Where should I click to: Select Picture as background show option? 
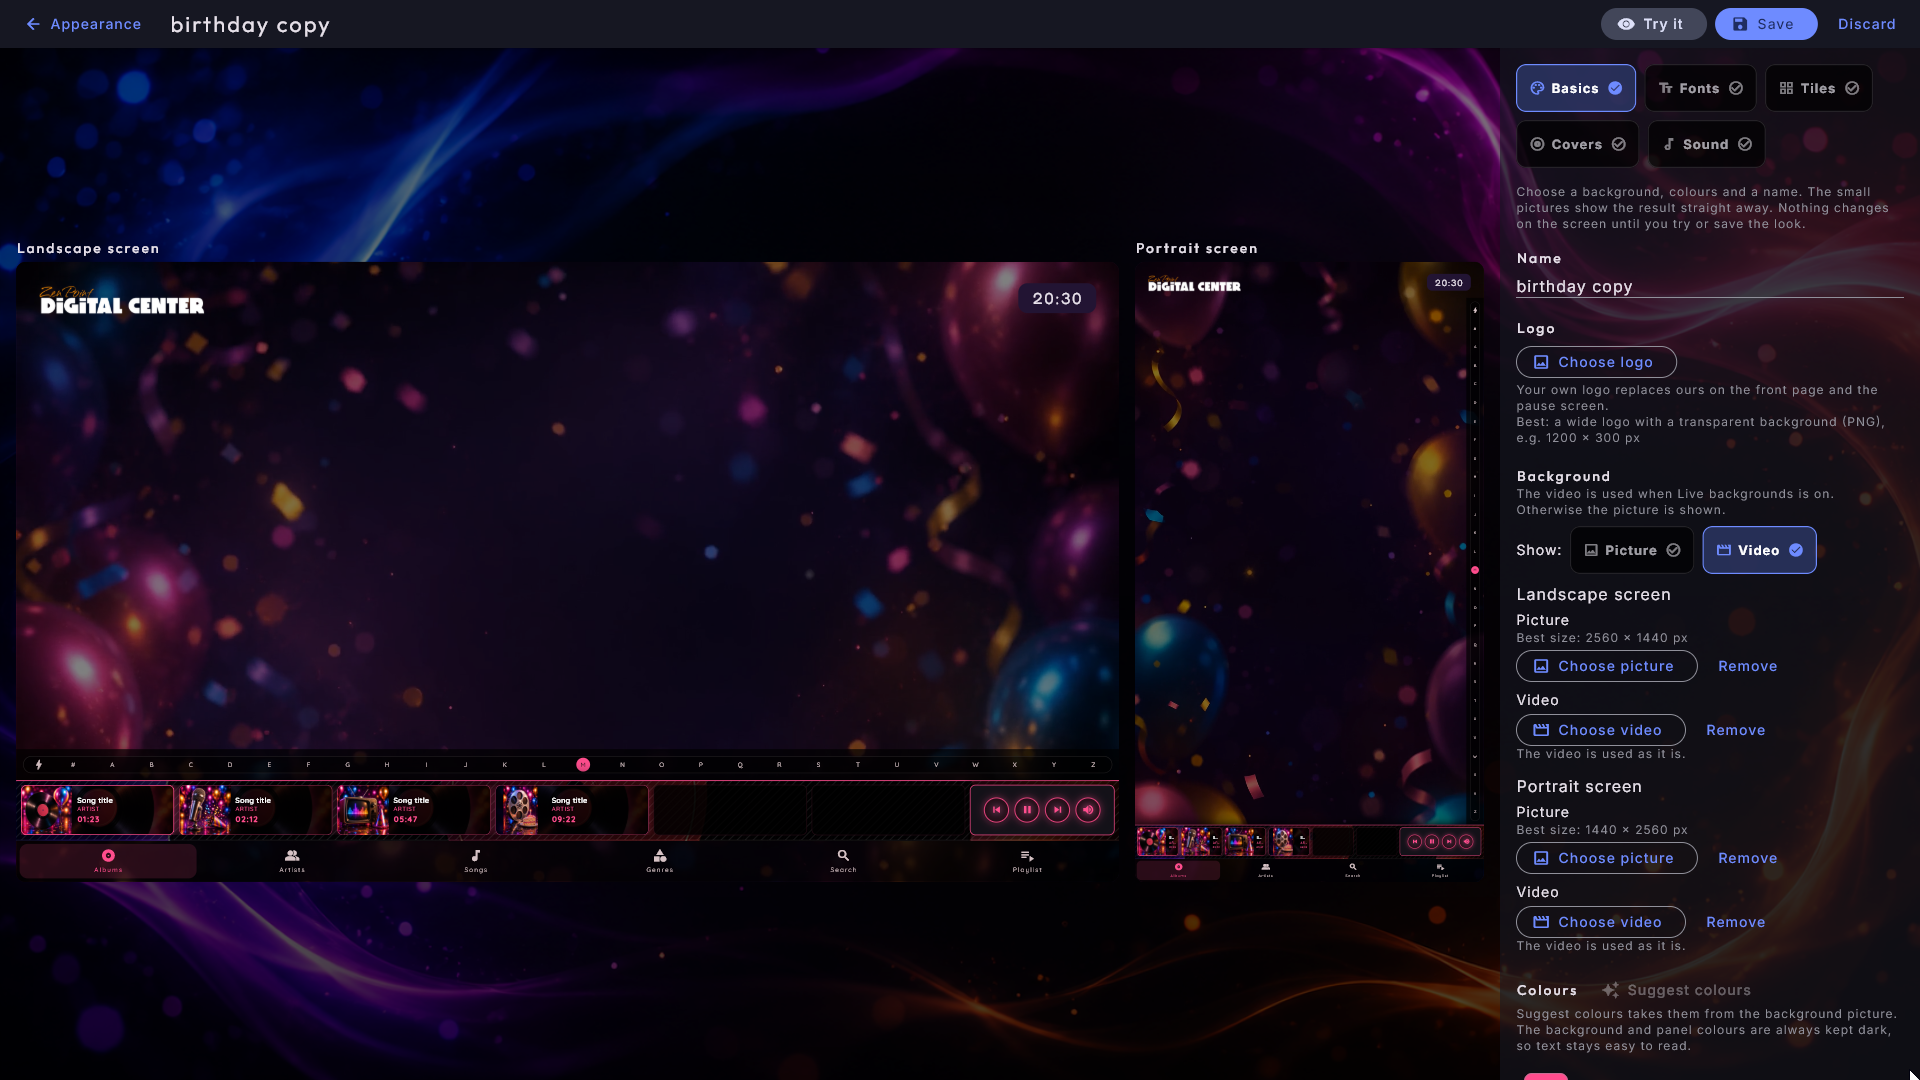[x=1631, y=550]
